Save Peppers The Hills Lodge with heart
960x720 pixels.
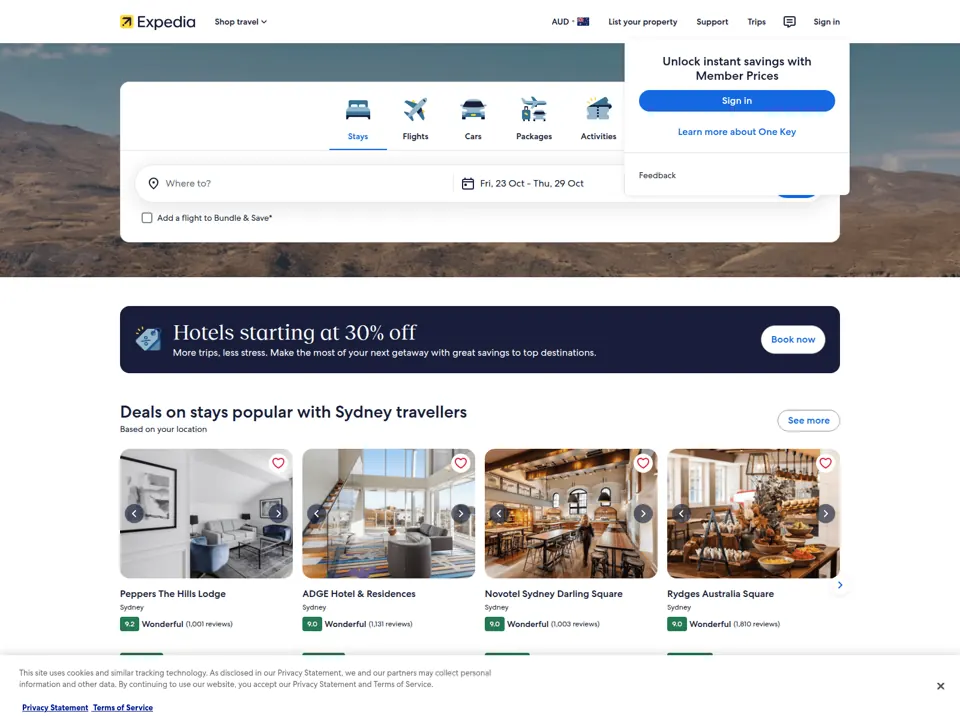click(x=278, y=463)
